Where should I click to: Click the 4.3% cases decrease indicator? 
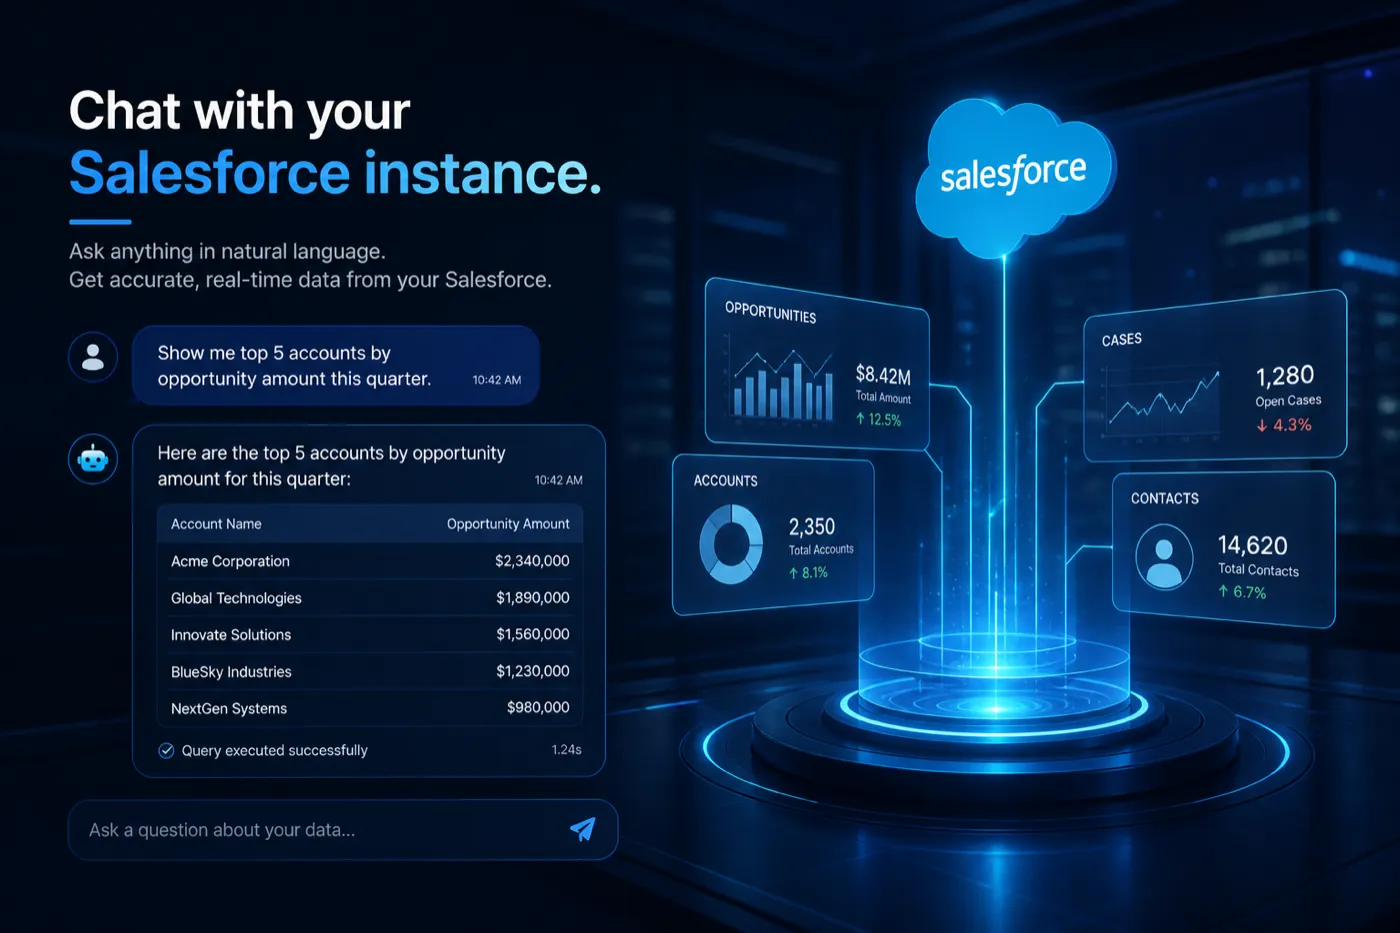(x=1284, y=425)
